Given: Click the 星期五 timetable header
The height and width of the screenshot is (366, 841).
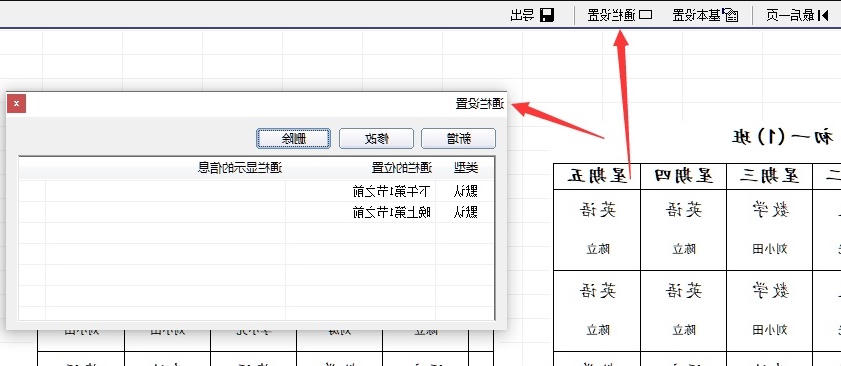Looking at the screenshot, I should coord(597,177).
